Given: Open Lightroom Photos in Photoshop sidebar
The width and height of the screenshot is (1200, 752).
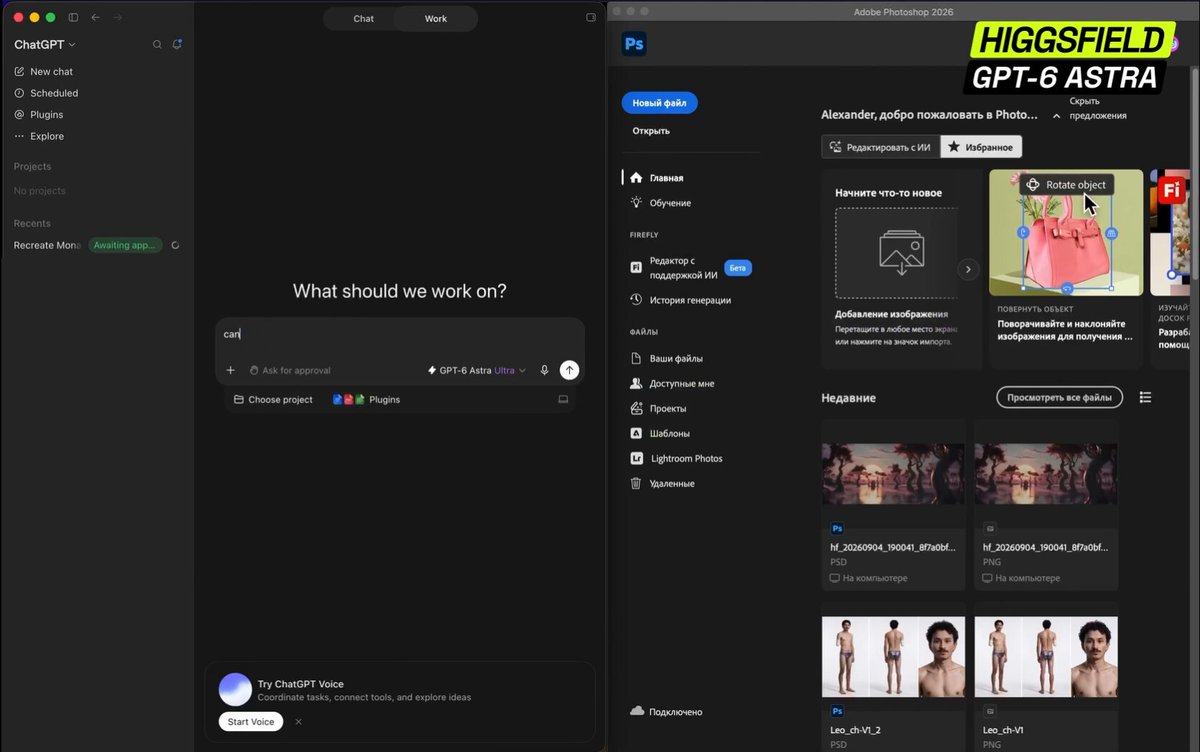Looking at the screenshot, I should pyautogui.click(x=675, y=459).
